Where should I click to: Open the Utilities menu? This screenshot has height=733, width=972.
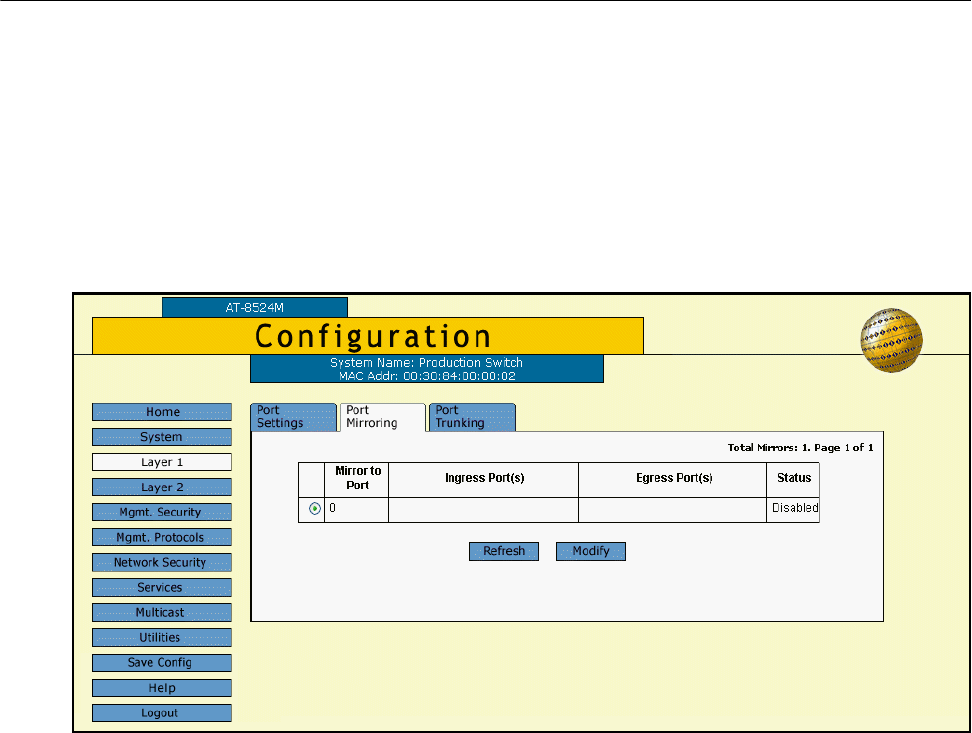click(x=162, y=637)
